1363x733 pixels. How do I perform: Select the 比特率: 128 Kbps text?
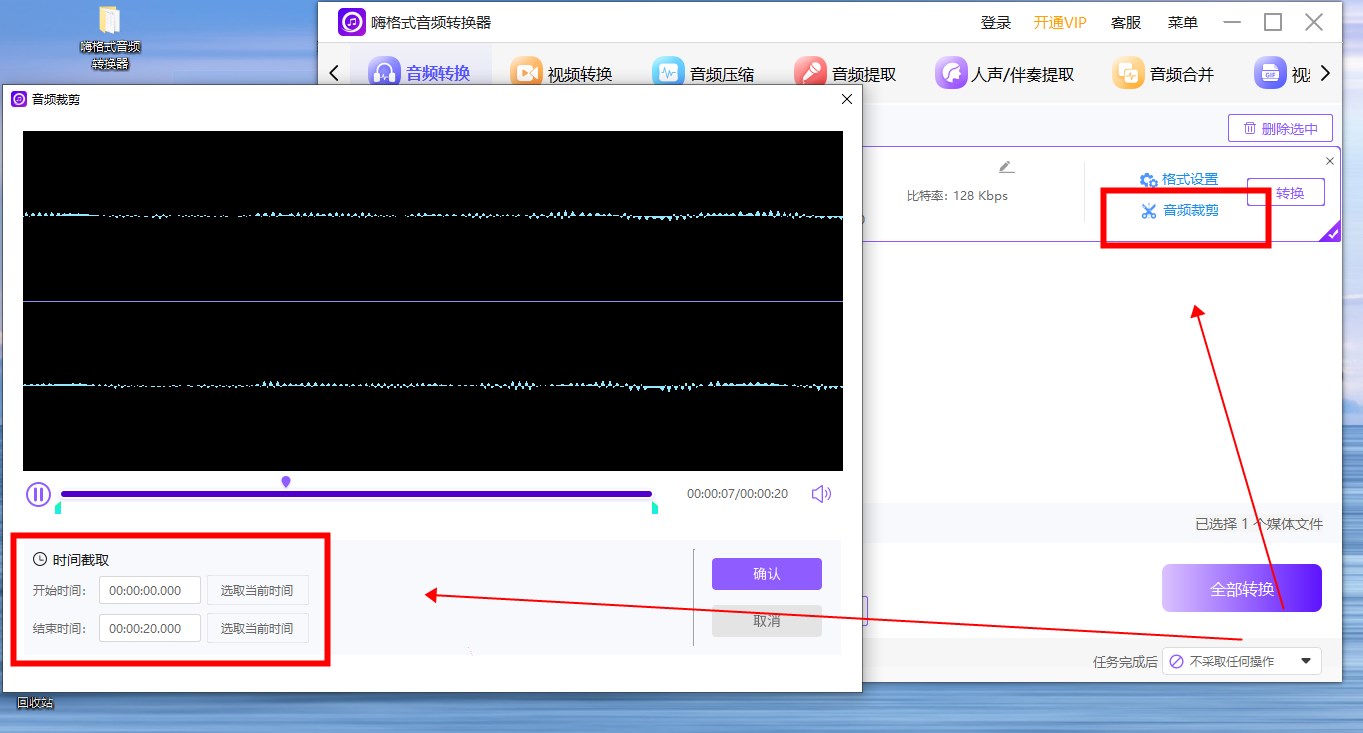(957, 196)
